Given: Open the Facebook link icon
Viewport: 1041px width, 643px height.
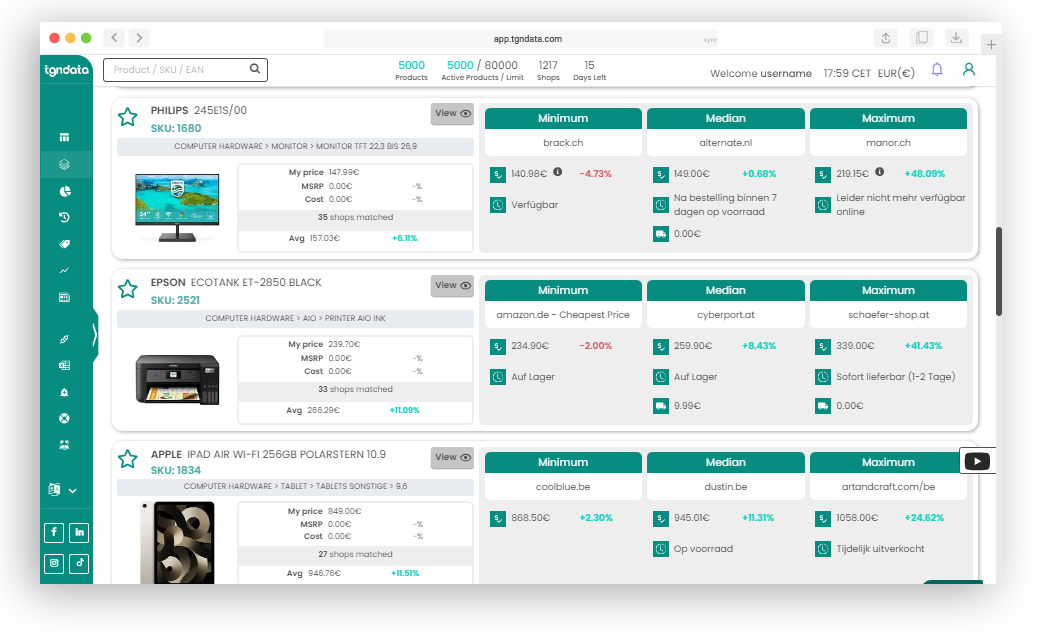Looking at the screenshot, I should coord(54,532).
